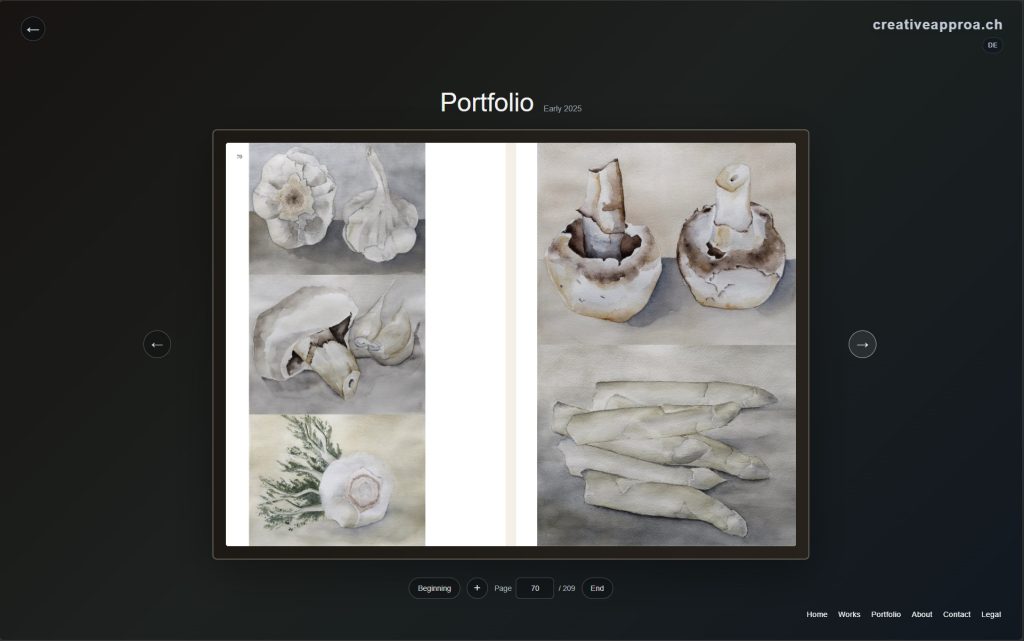Jump to the End of the portfolio
1024x641 pixels.
point(597,588)
